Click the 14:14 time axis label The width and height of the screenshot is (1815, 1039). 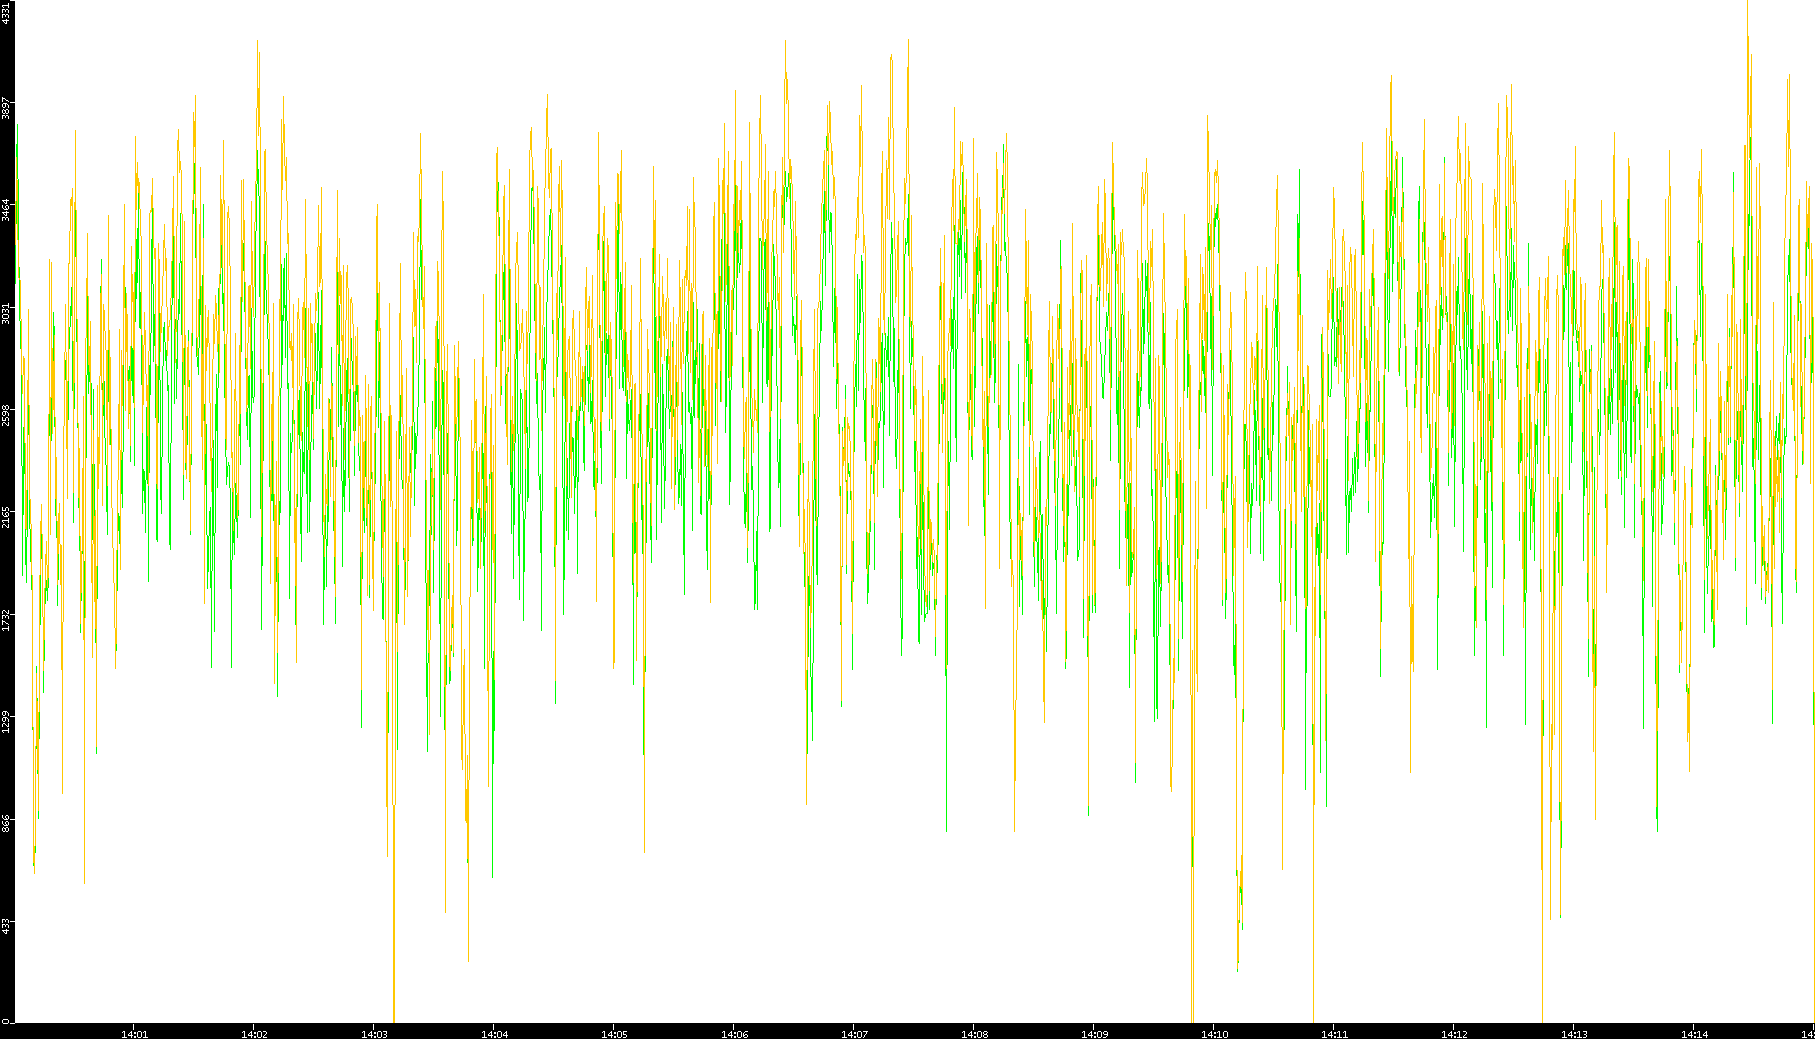(x=1694, y=1034)
